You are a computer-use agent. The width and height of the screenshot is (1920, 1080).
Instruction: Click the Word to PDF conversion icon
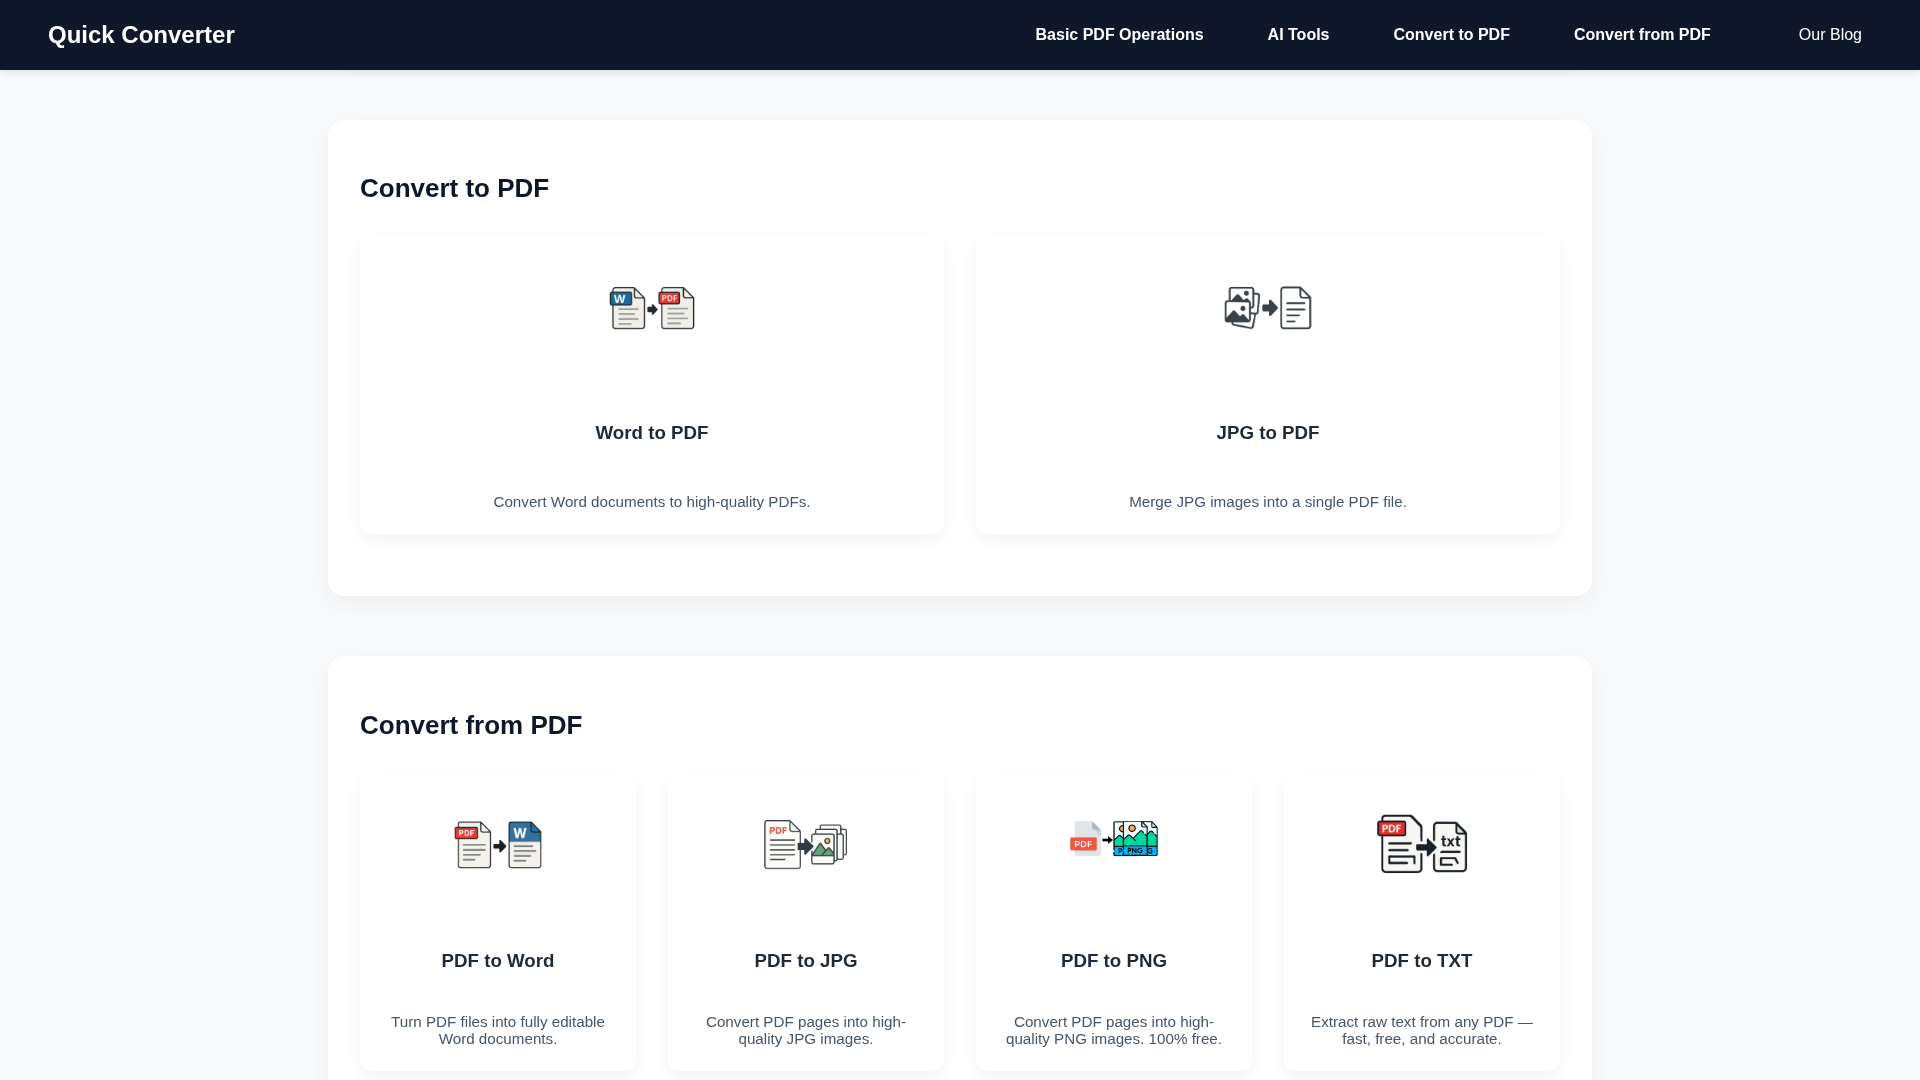[652, 308]
